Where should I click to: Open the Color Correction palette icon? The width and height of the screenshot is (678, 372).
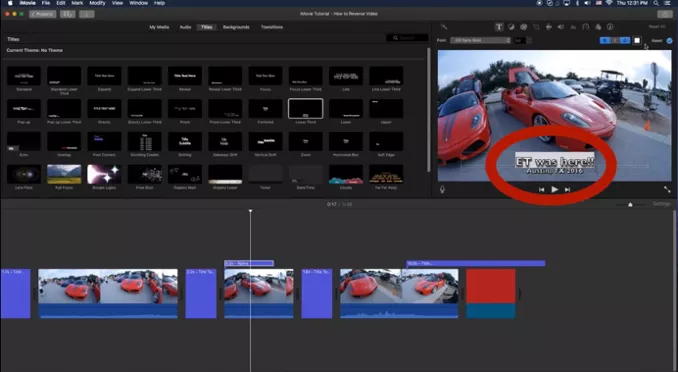coord(524,27)
